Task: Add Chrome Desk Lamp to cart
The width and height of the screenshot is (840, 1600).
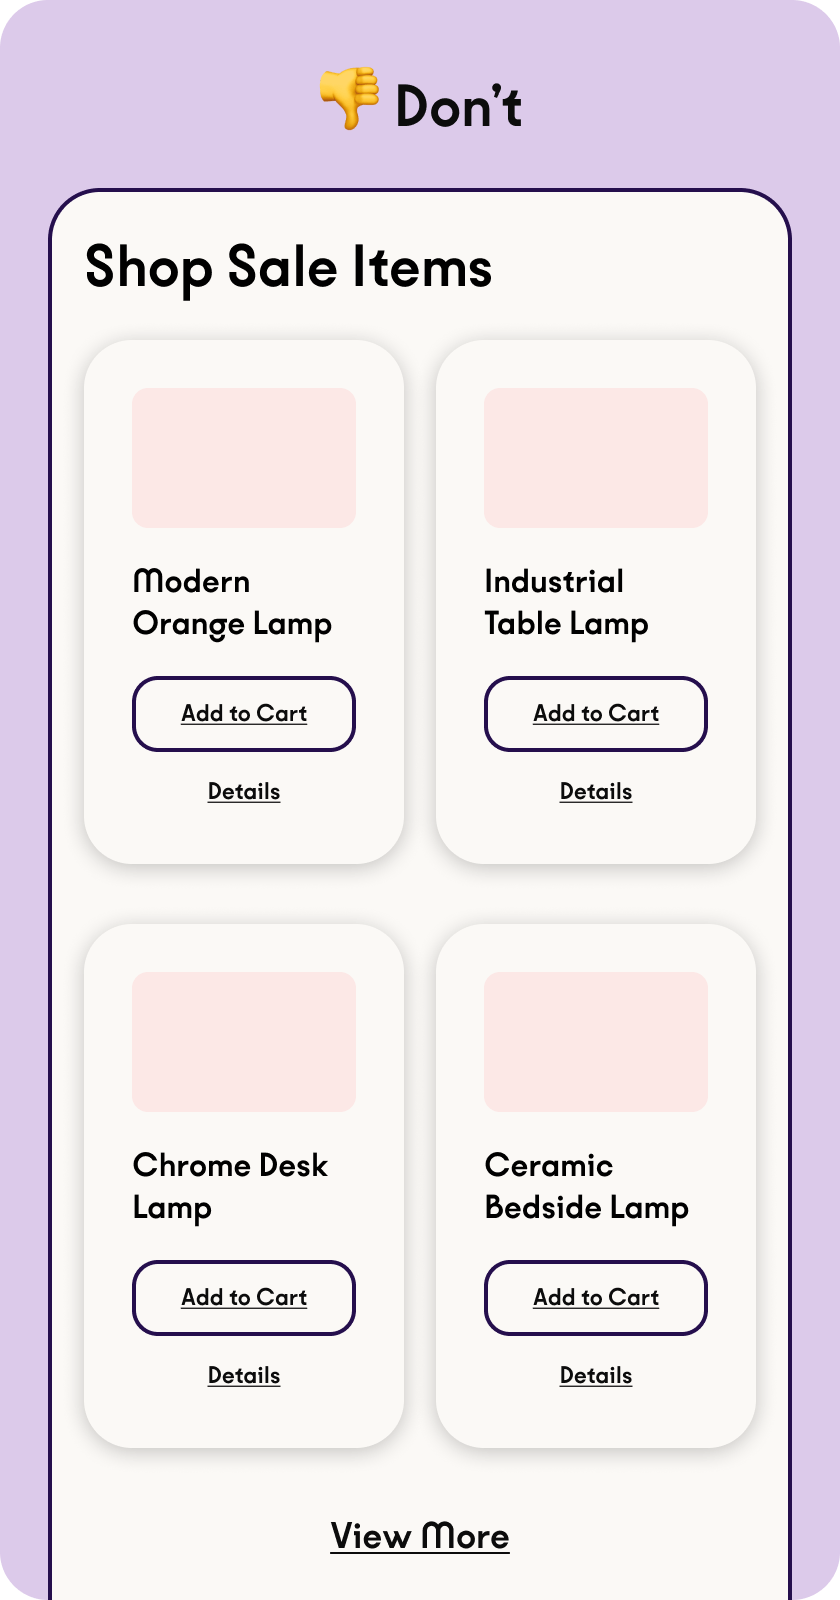Action: click(244, 1298)
